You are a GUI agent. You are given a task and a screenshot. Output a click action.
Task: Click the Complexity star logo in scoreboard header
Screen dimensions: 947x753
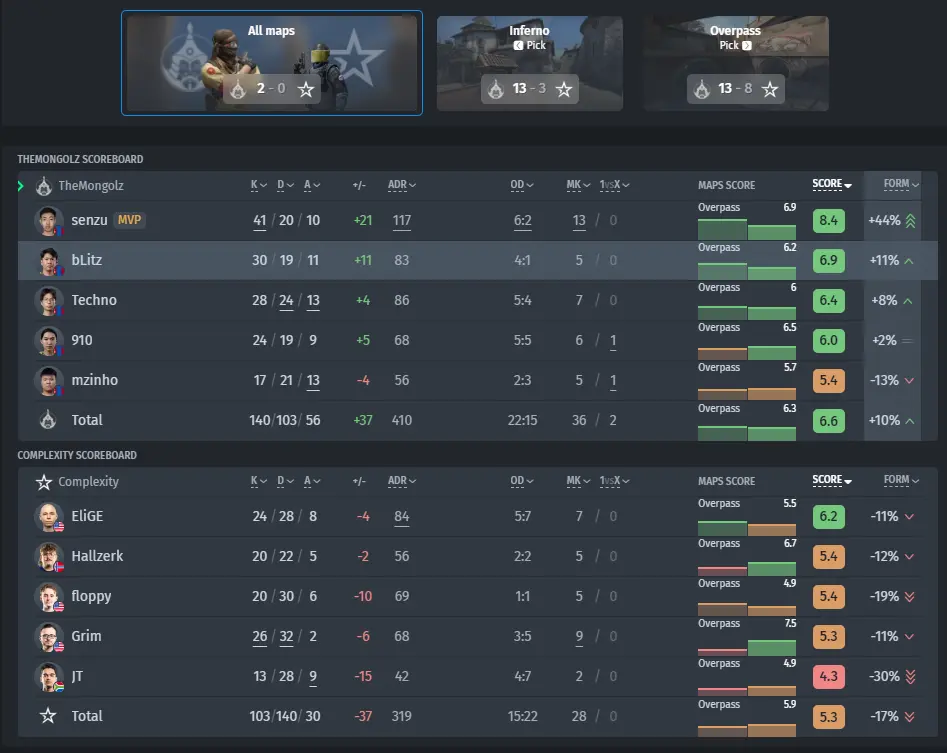point(43,482)
